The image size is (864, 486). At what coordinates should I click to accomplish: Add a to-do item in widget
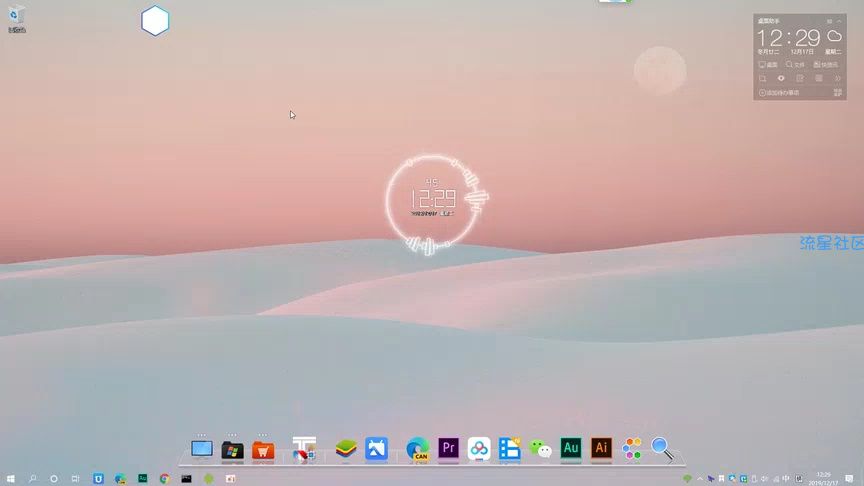pyautogui.click(x=779, y=93)
